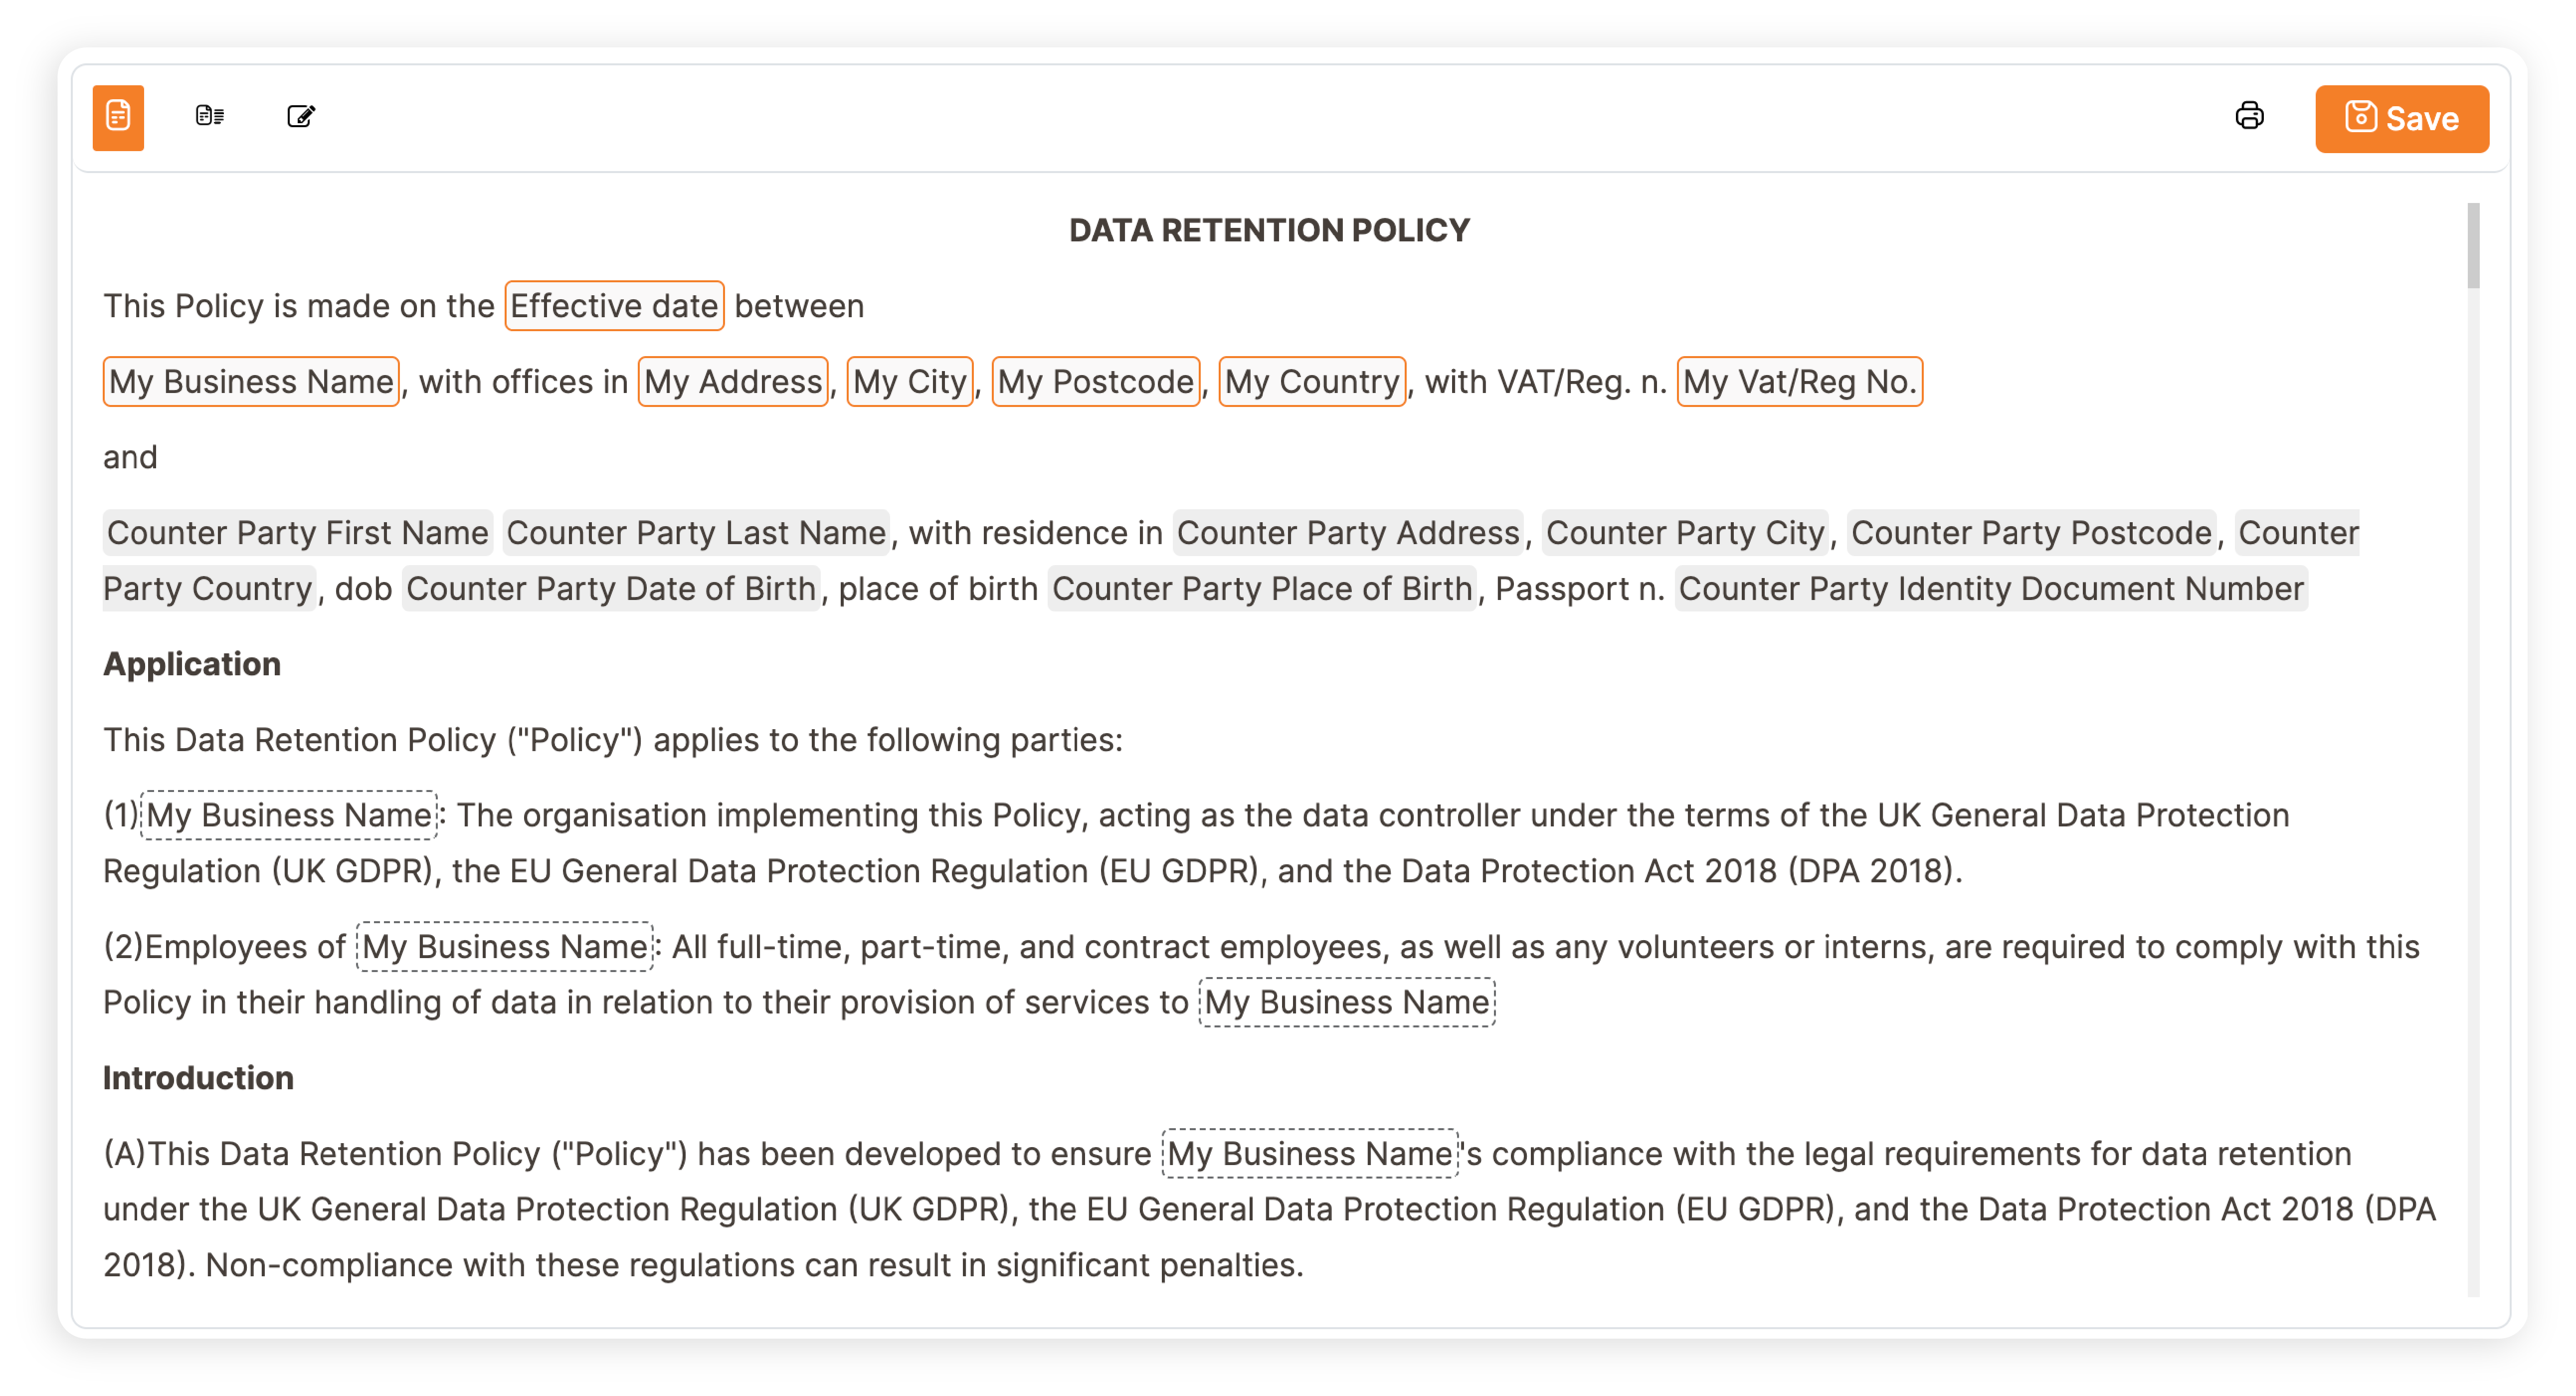Select the My City placeholder

pos(909,382)
